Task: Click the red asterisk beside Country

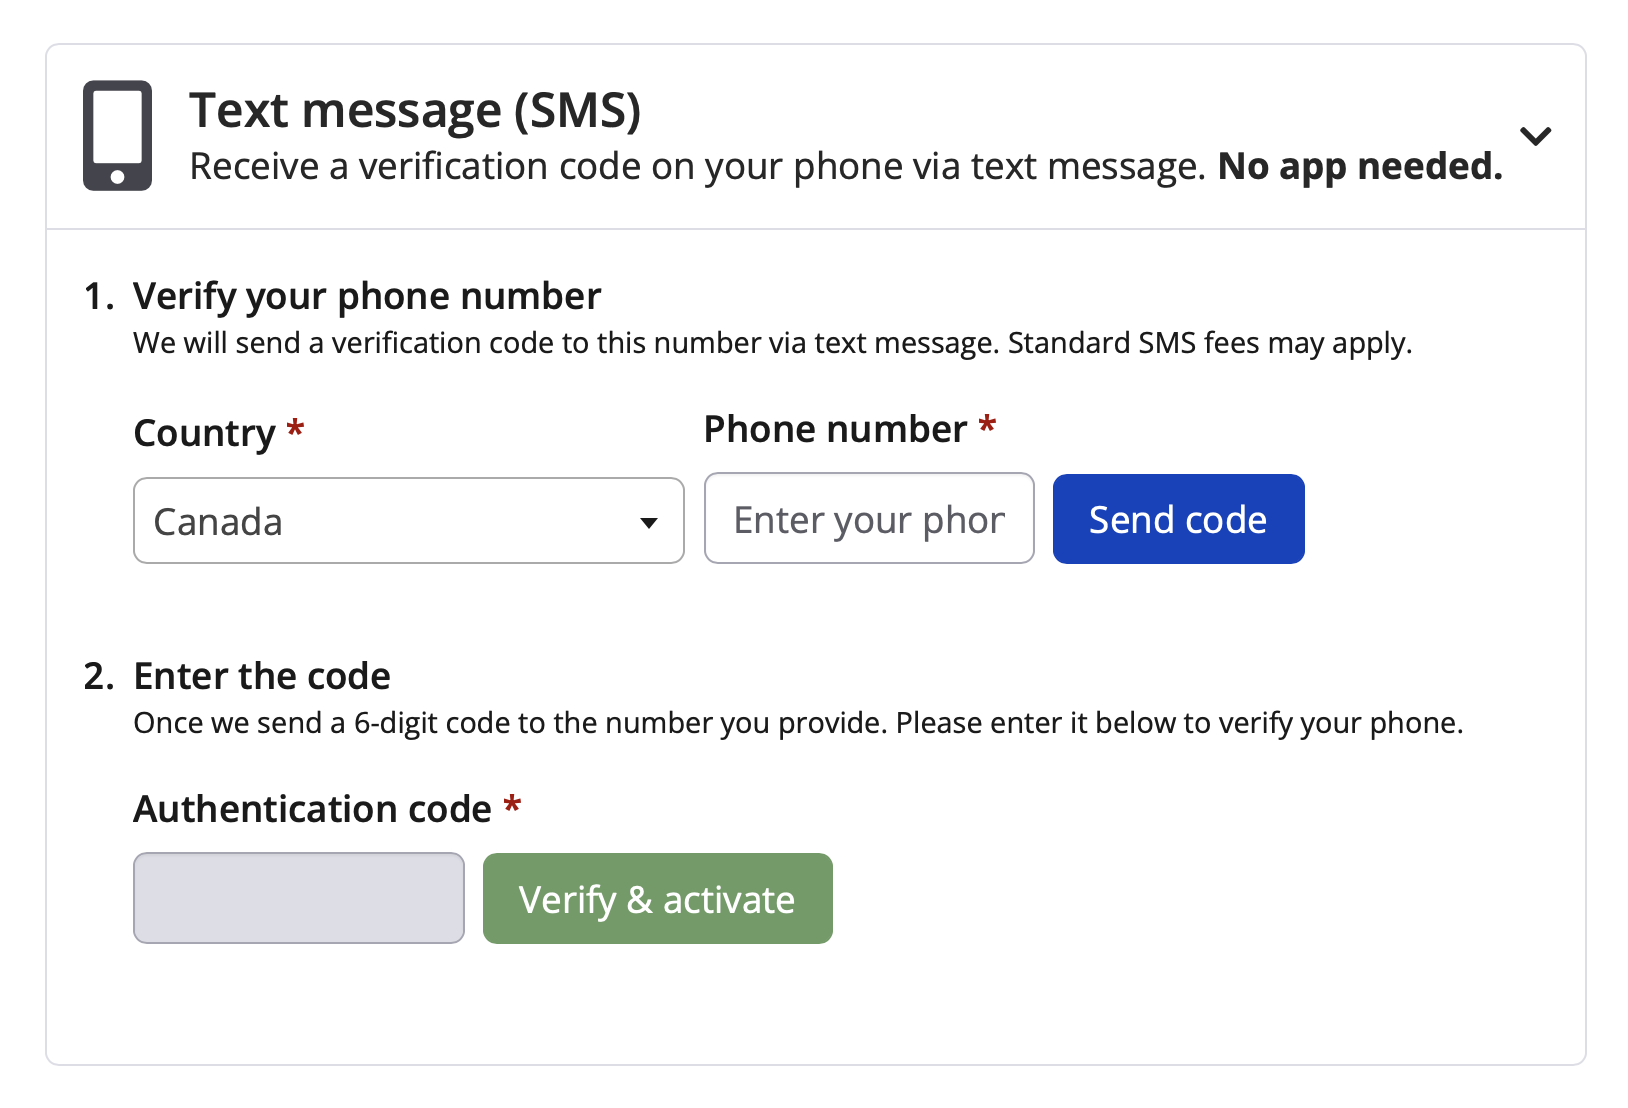Action: pyautogui.click(x=295, y=429)
